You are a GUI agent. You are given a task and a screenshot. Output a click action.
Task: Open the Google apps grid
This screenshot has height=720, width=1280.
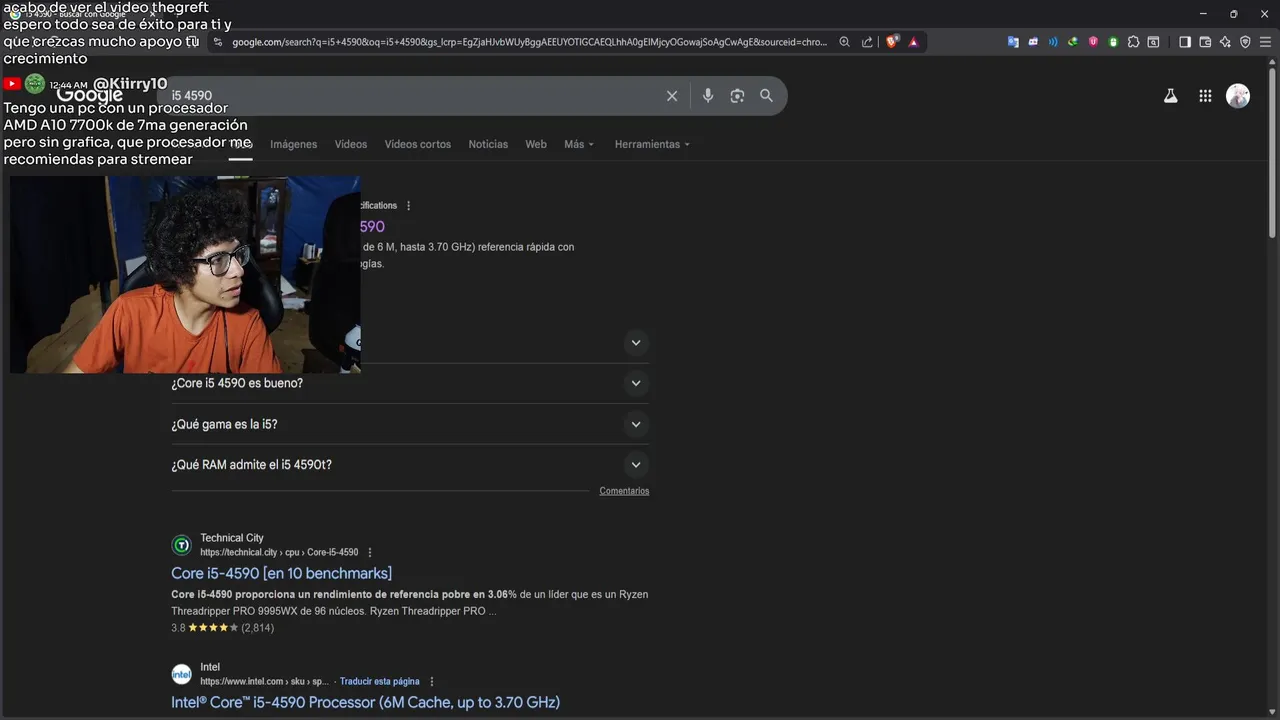[1205, 96]
